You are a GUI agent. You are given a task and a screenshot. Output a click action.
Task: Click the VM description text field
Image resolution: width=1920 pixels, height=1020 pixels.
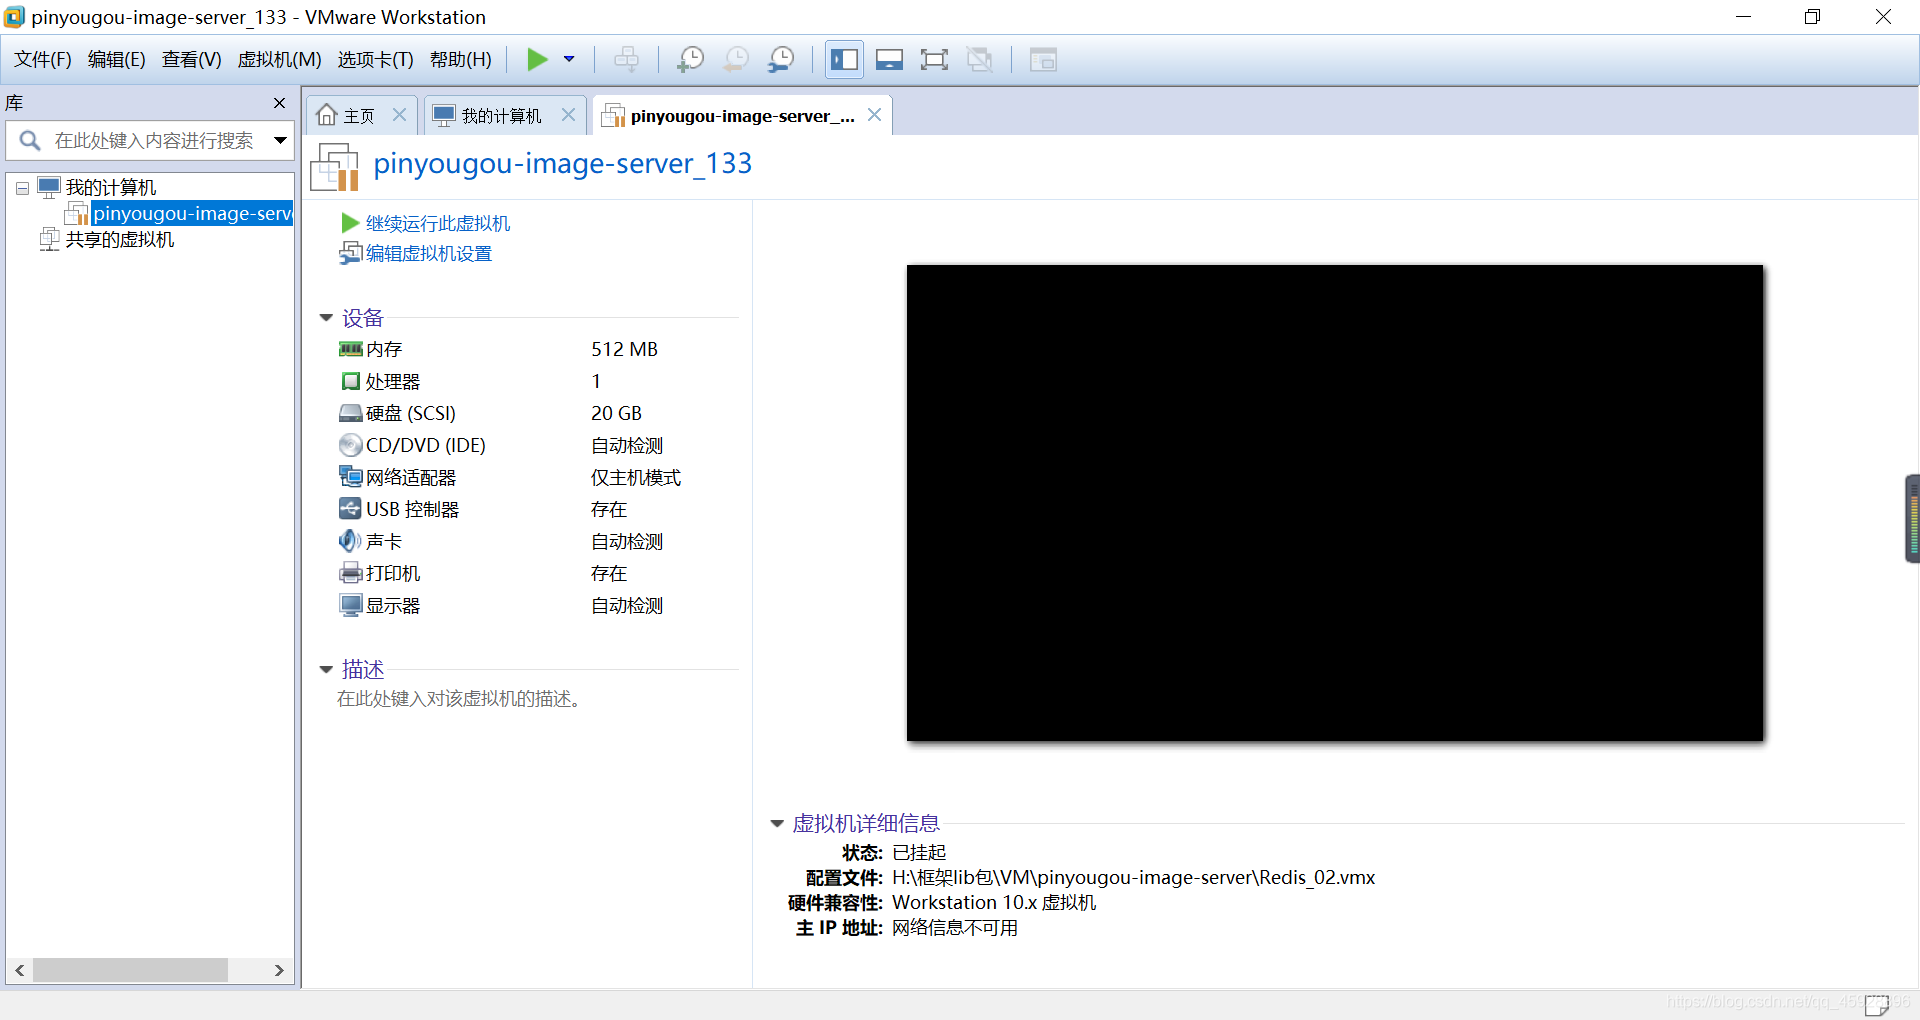[x=459, y=699]
